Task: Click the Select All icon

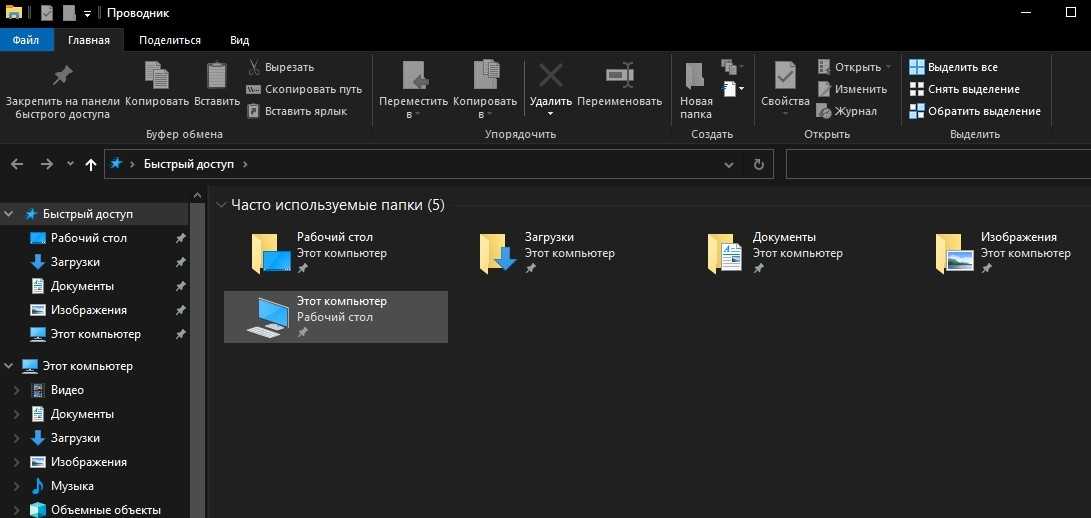Action: (x=916, y=67)
